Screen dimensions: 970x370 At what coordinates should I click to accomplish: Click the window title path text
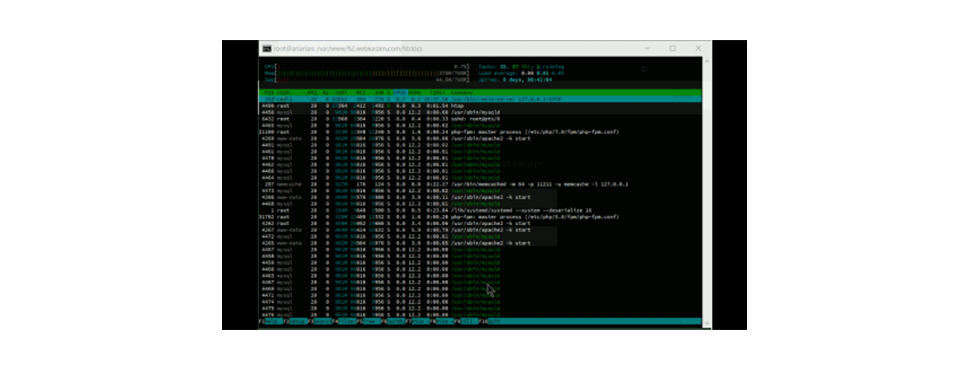point(348,48)
